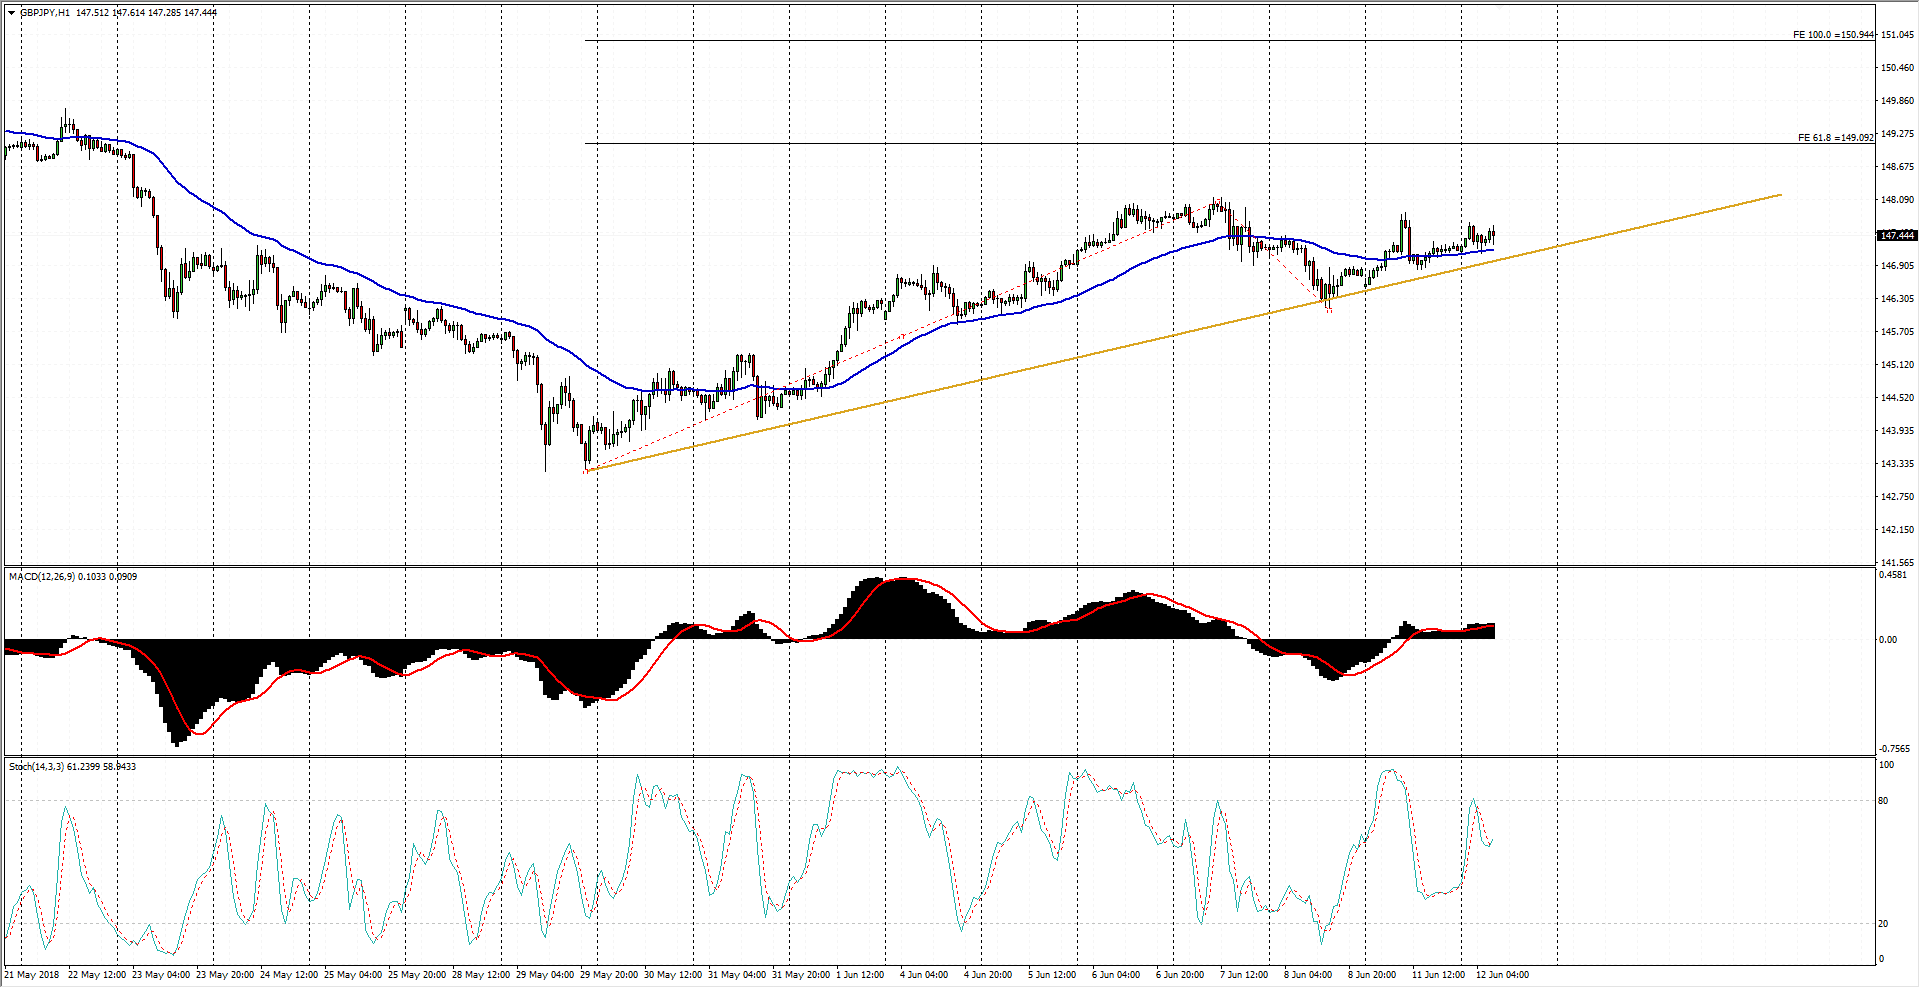Click the 12 Jun 04:00 time label
Screen dimensions: 1920x988
(x=1502, y=974)
